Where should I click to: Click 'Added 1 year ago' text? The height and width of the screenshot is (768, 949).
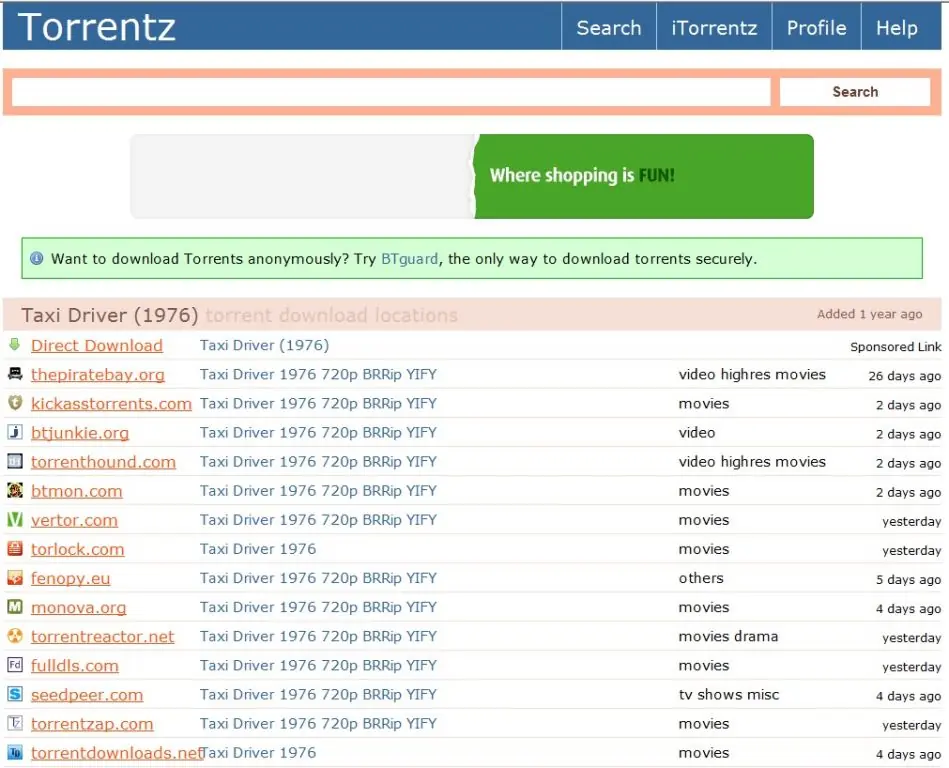[870, 313]
